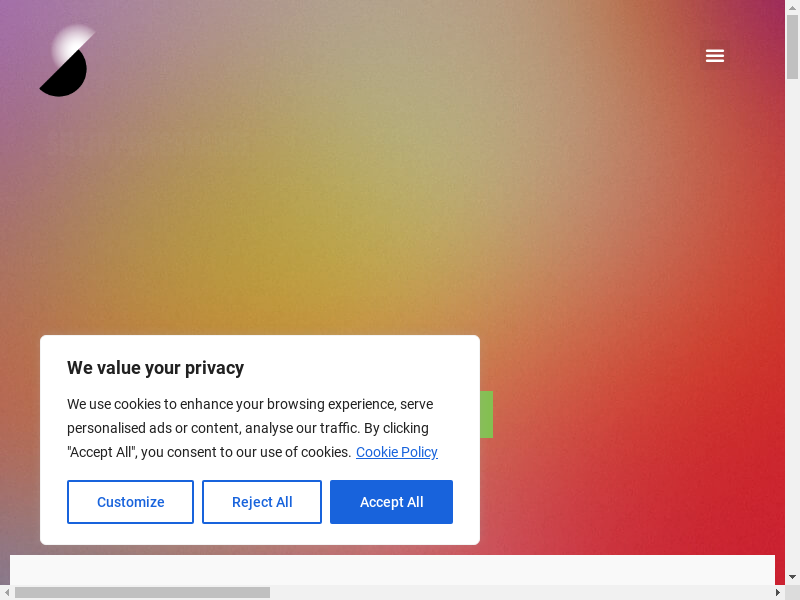Click the vertical scrollbar up arrow
Screen dimensions: 800x600
click(x=792, y=7)
